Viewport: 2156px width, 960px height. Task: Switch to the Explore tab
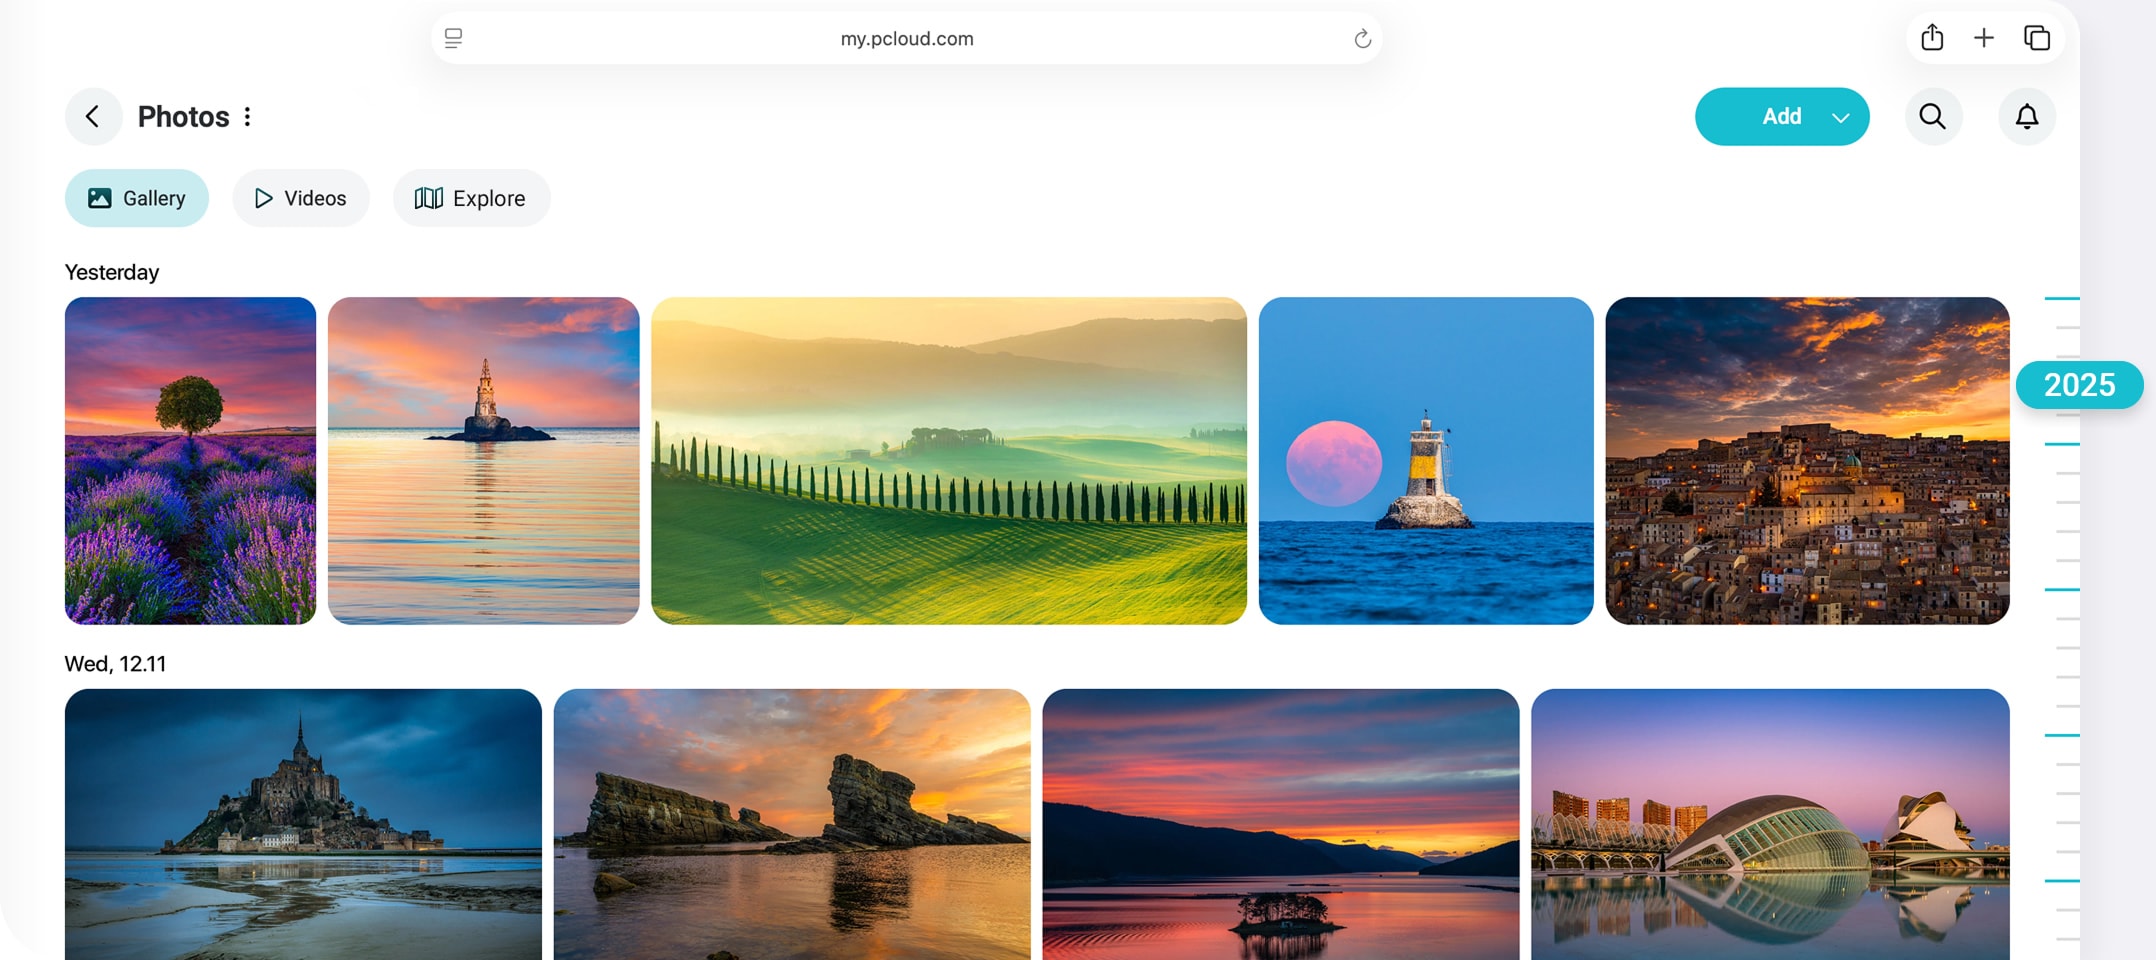471,198
